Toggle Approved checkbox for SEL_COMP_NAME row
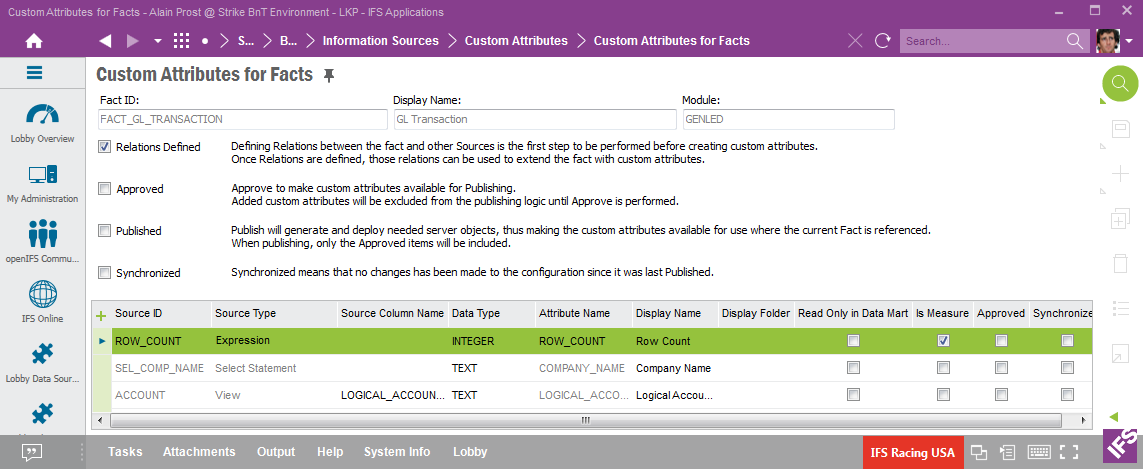The image size is (1143, 469). click(x=1002, y=368)
